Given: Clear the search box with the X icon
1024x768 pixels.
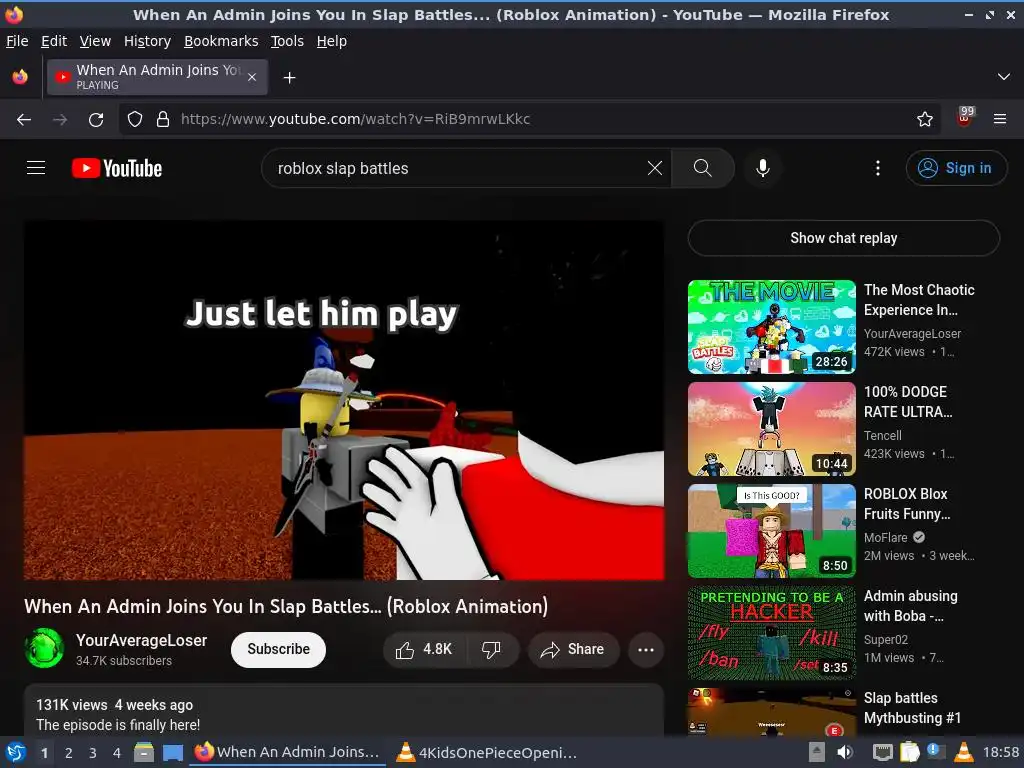Looking at the screenshot, I should (655, 168).
